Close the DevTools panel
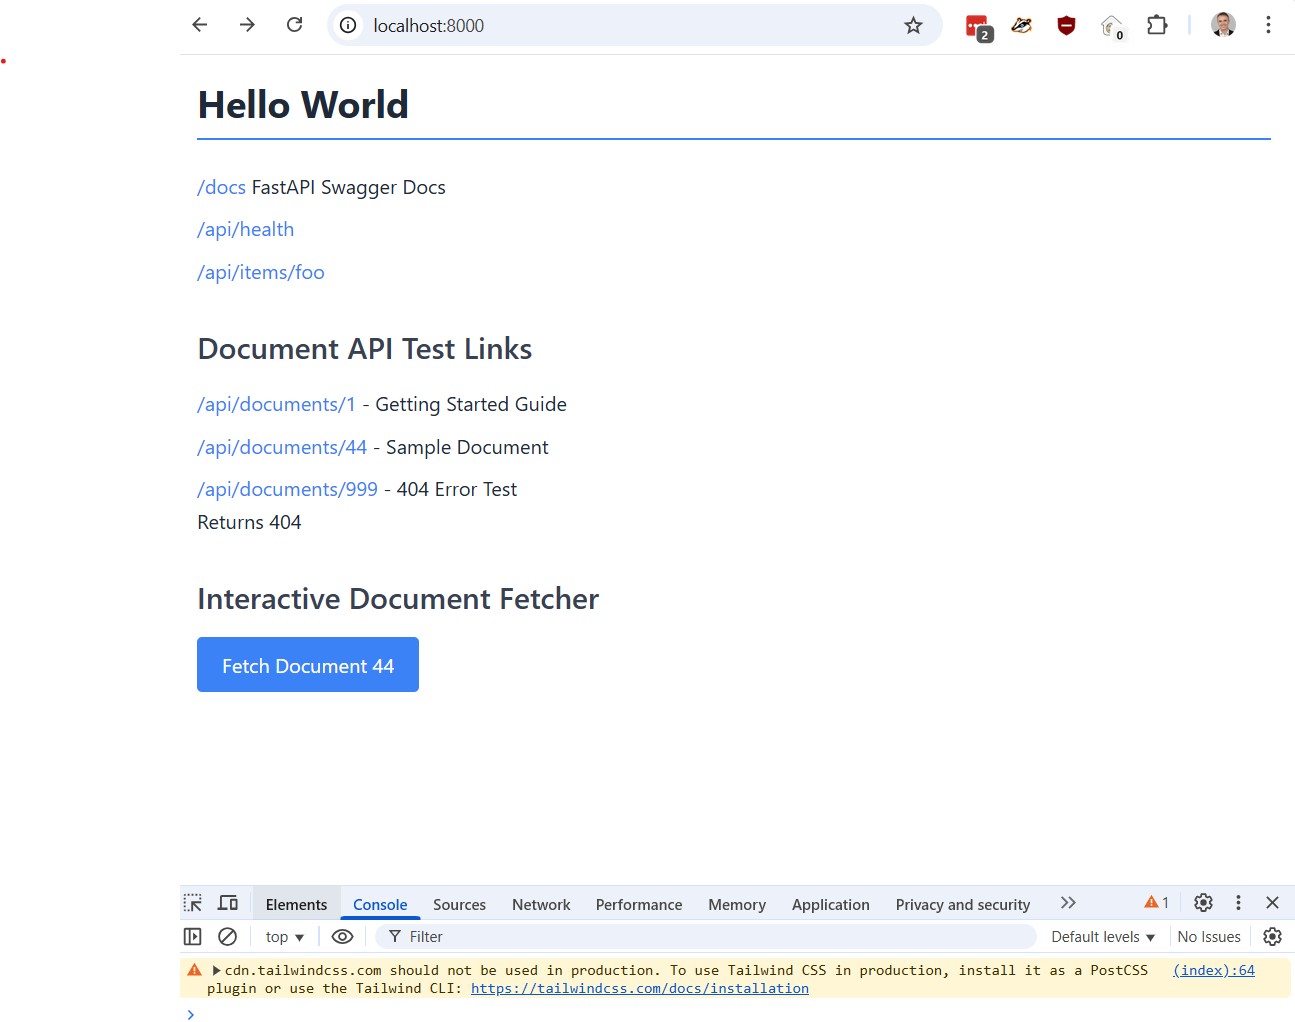Image resolution: width=1295 pixels, height=1022 pixels. point(1272,903)
